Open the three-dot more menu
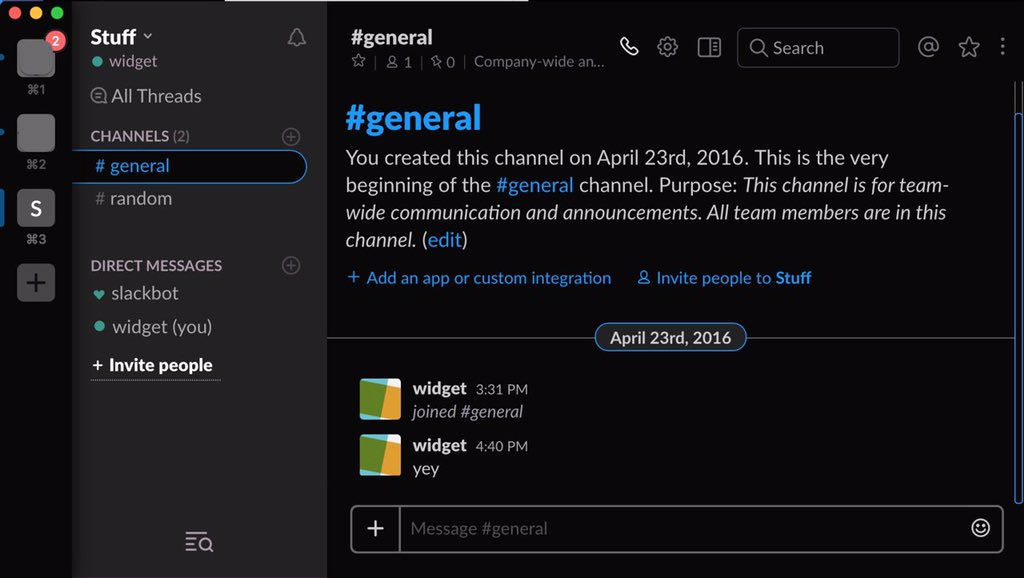Viewport: 1024px width, 578px height. 1003,47
